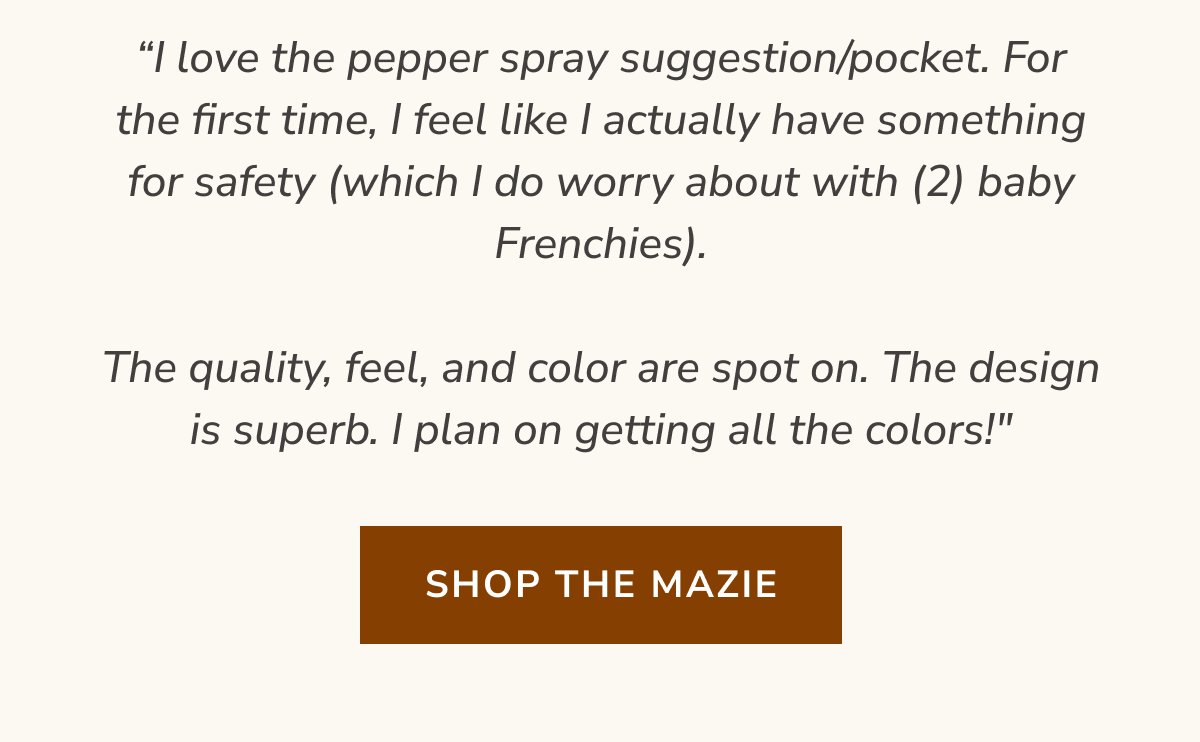
Task: Click the SHOP THE MAZIE button
Action: click(x=600, y=584)
